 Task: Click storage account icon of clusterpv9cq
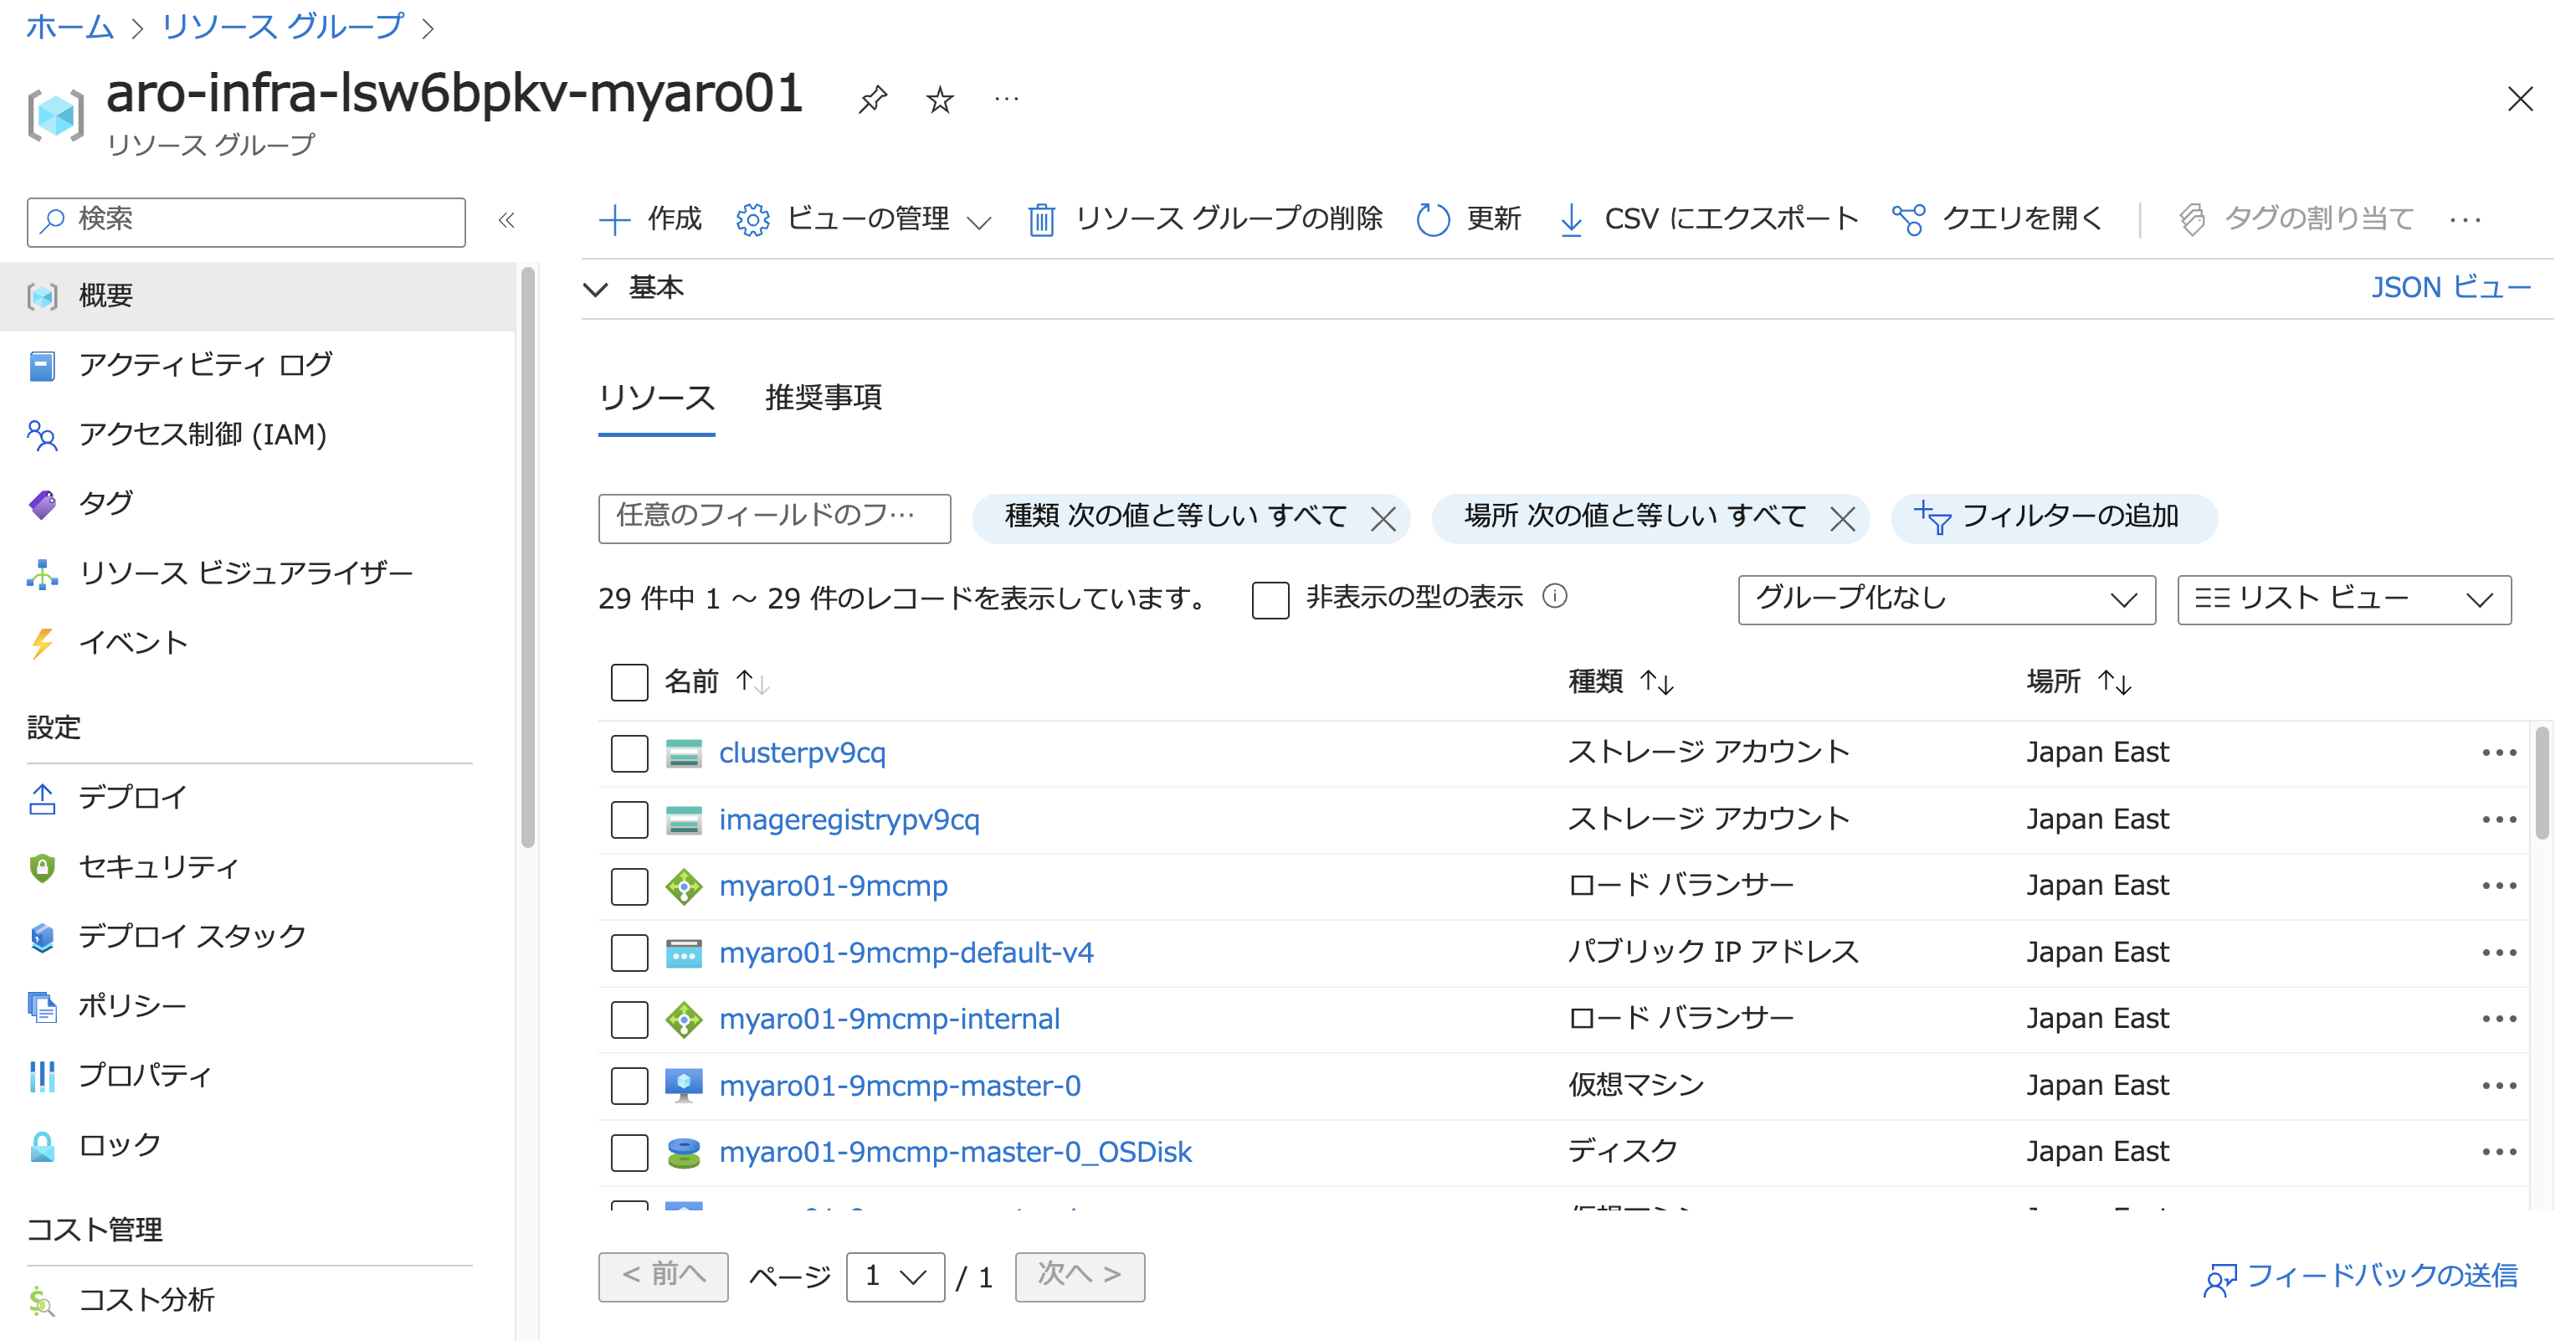point(684,753)
